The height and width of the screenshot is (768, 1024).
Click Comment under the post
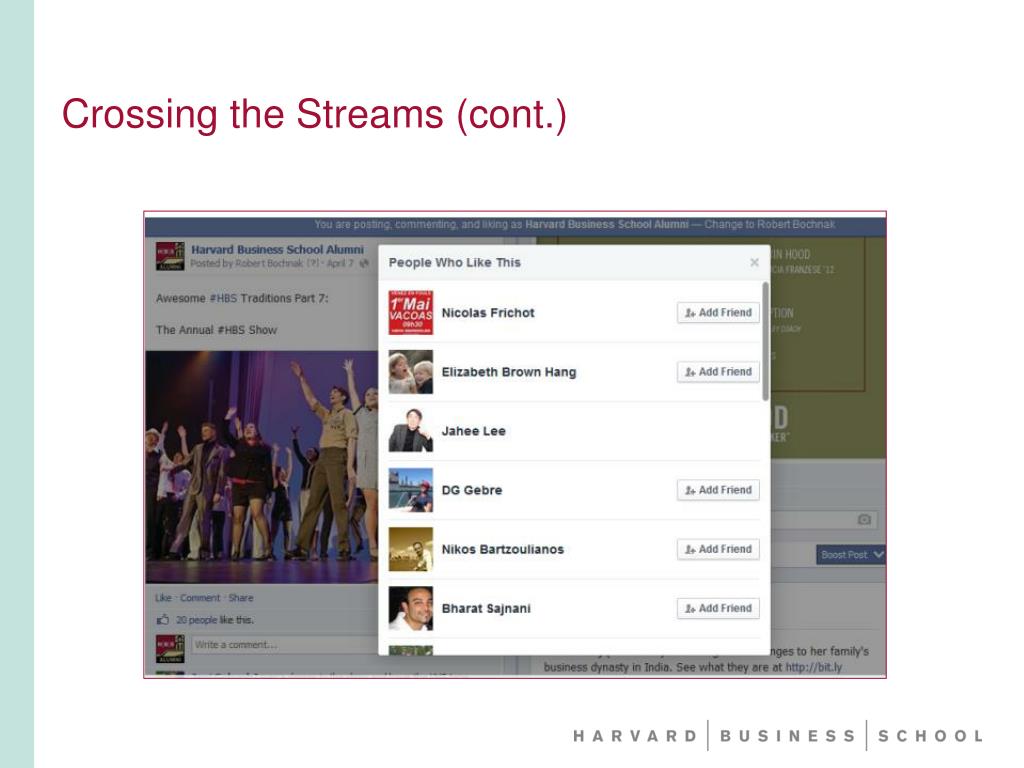pyautogui.click(x=200, y=598)
